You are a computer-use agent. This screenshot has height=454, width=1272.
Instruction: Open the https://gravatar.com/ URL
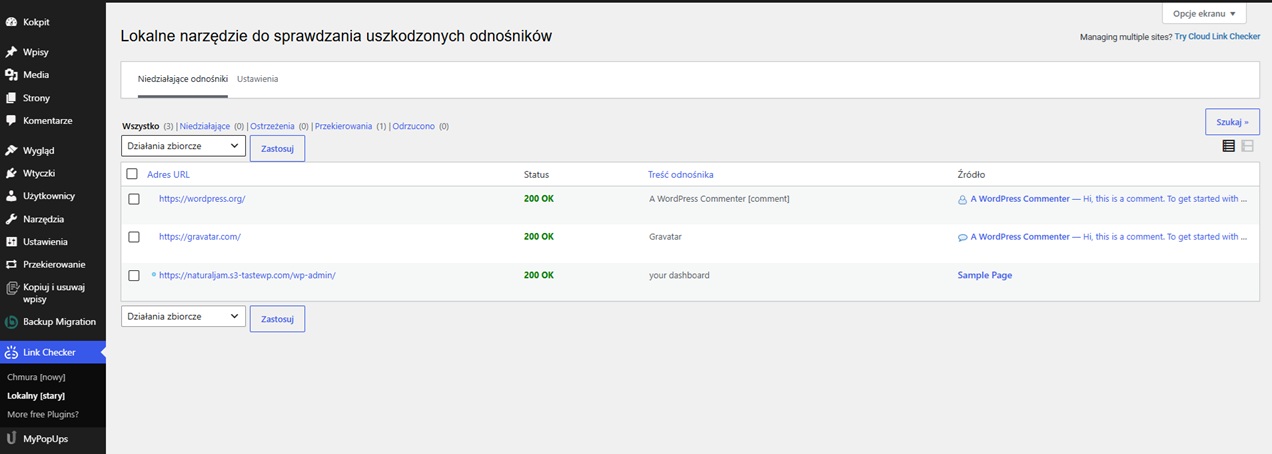pos(200,237)
